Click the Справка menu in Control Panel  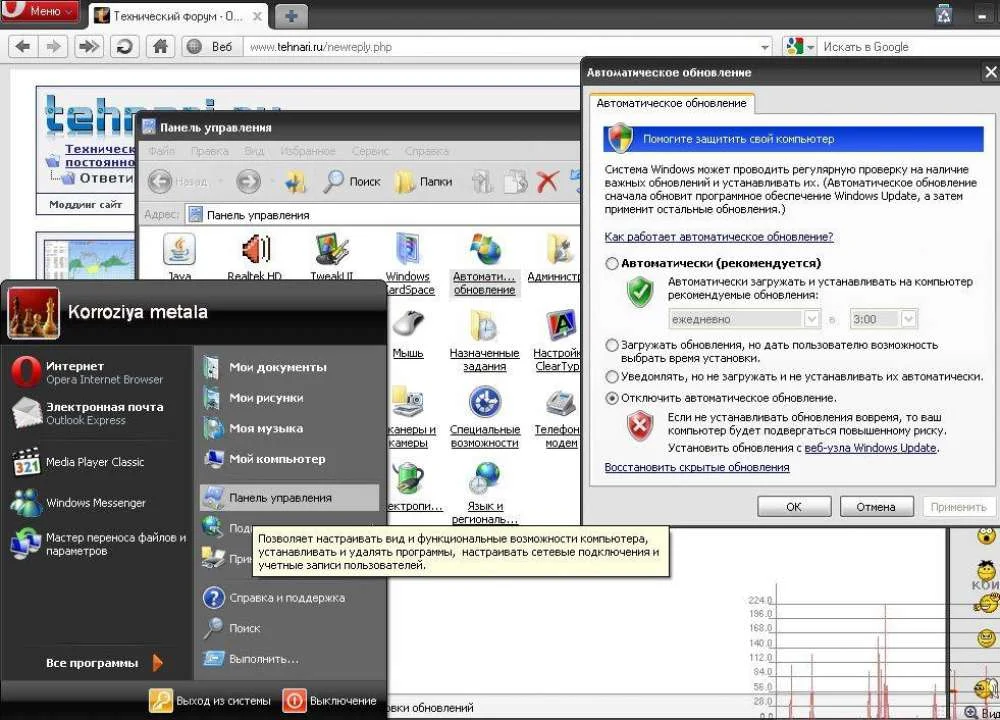point(427,151)
